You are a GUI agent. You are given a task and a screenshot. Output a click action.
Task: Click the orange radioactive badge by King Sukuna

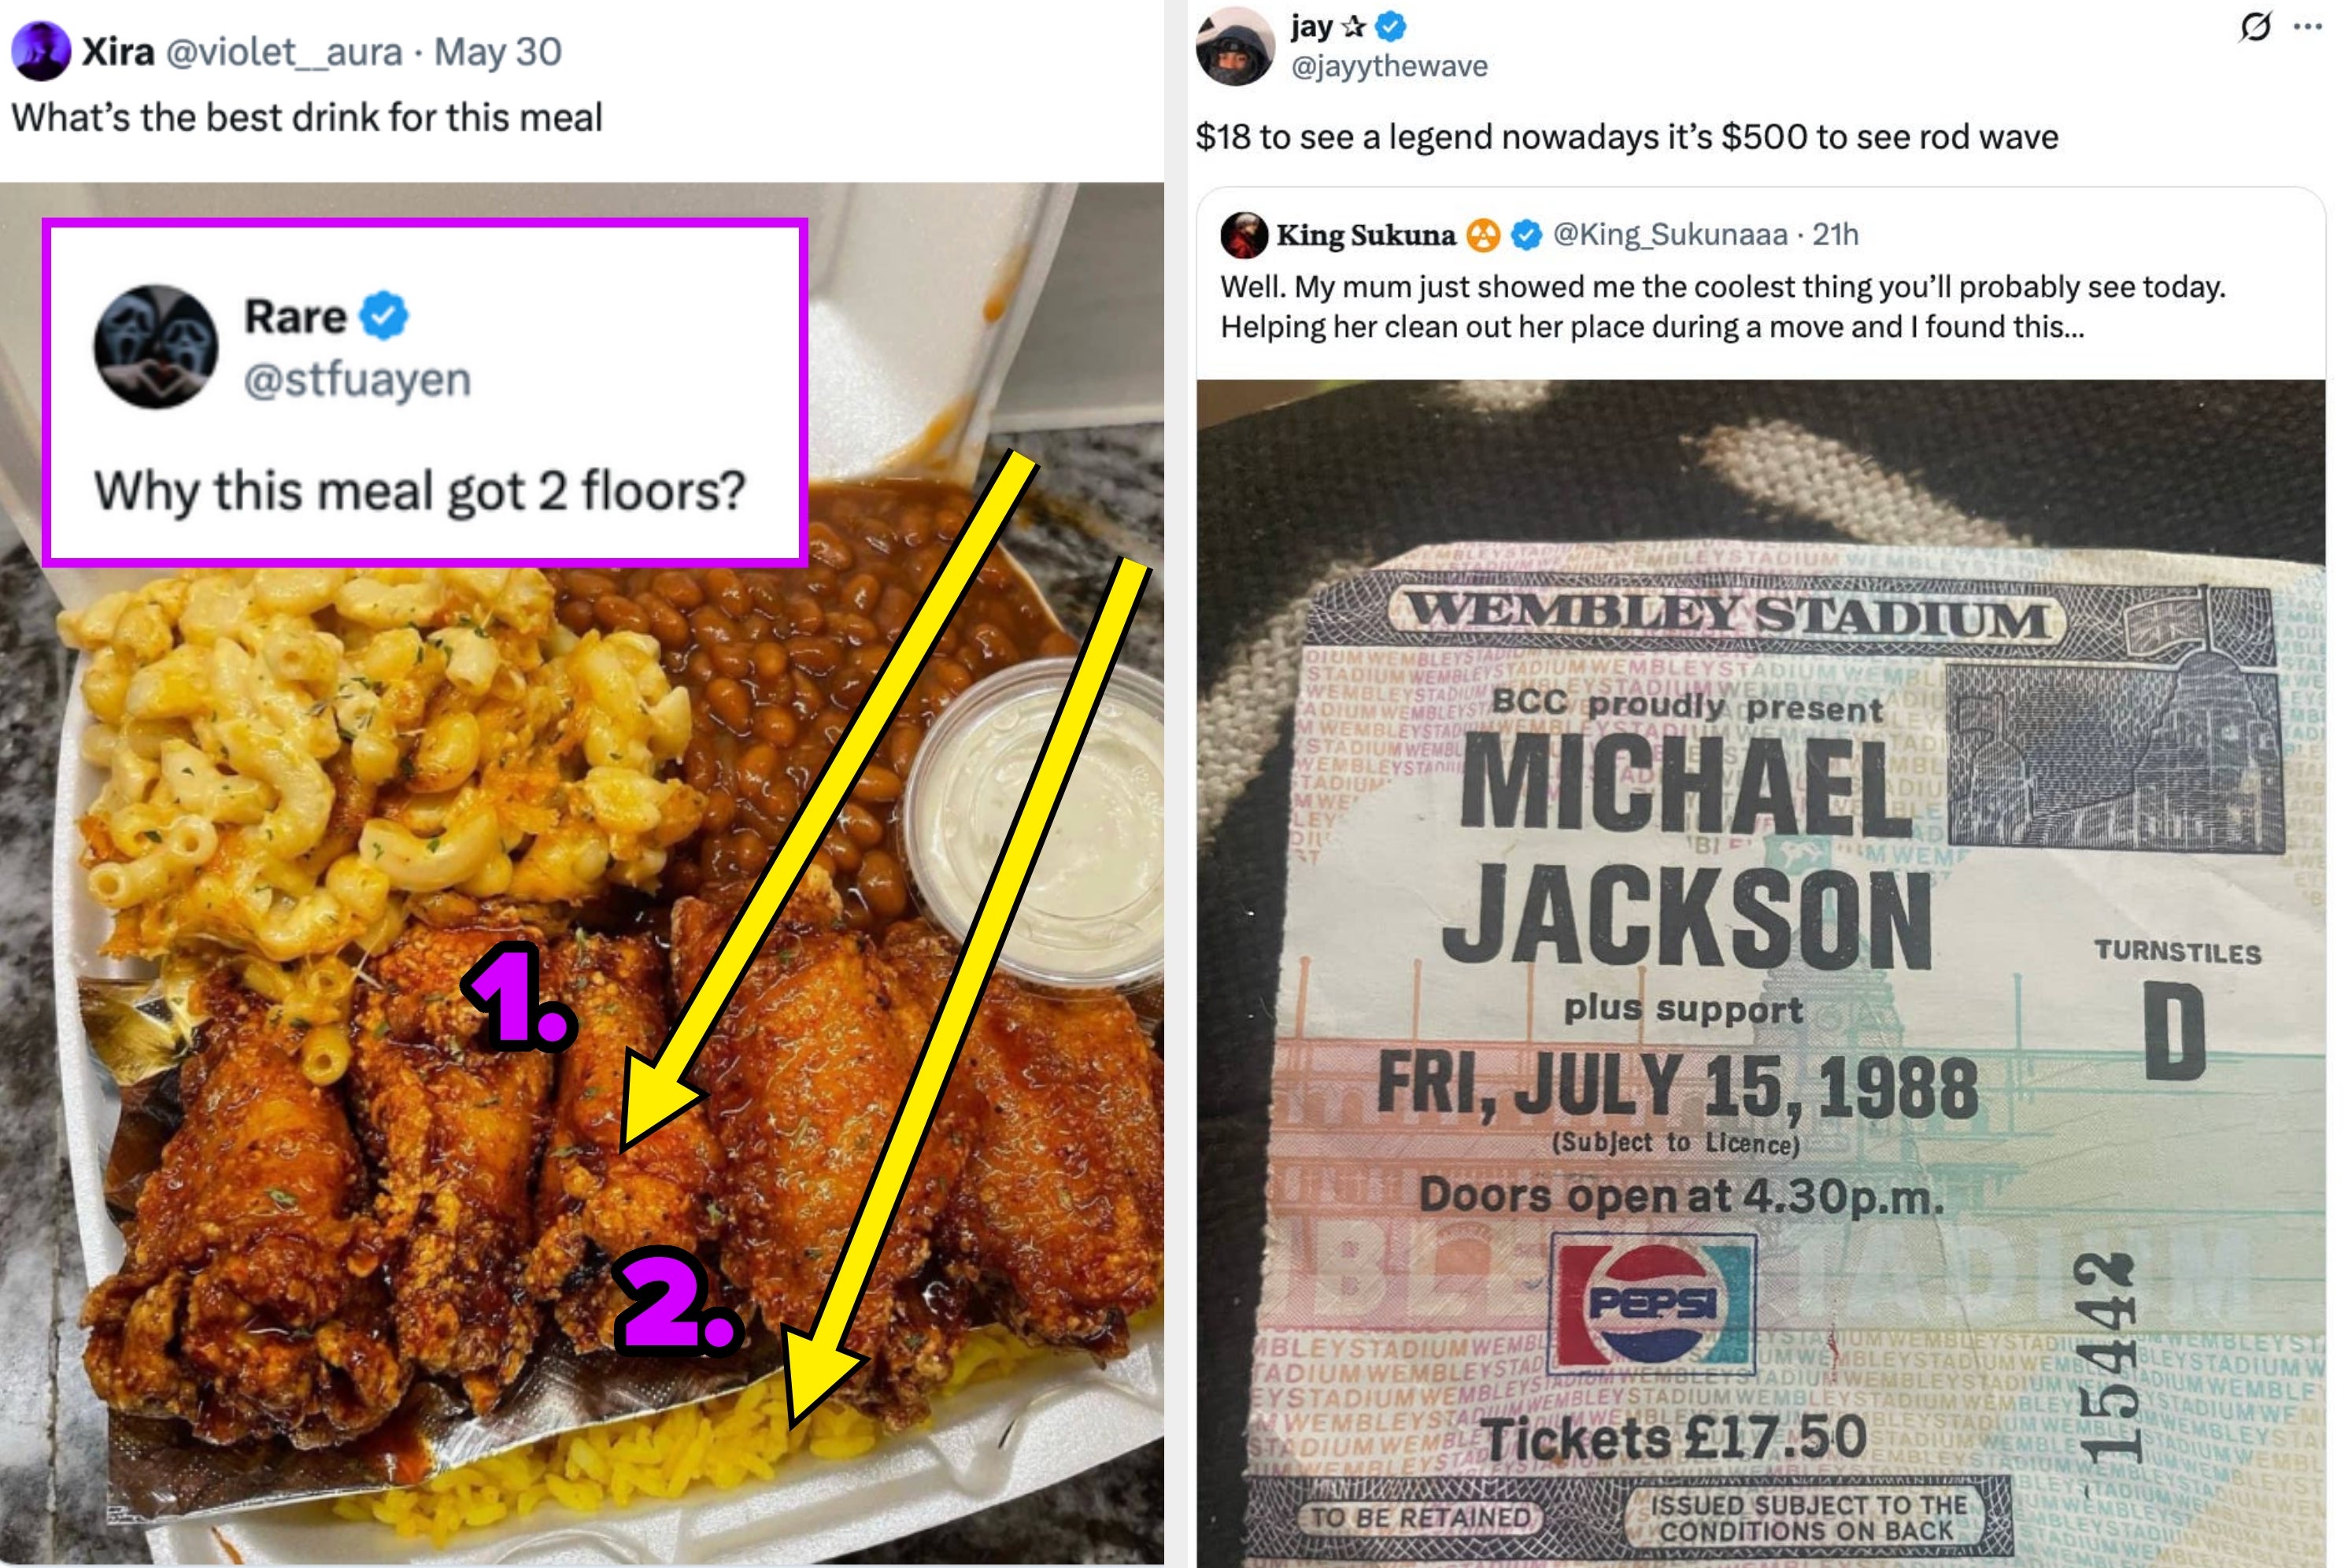1483,236
